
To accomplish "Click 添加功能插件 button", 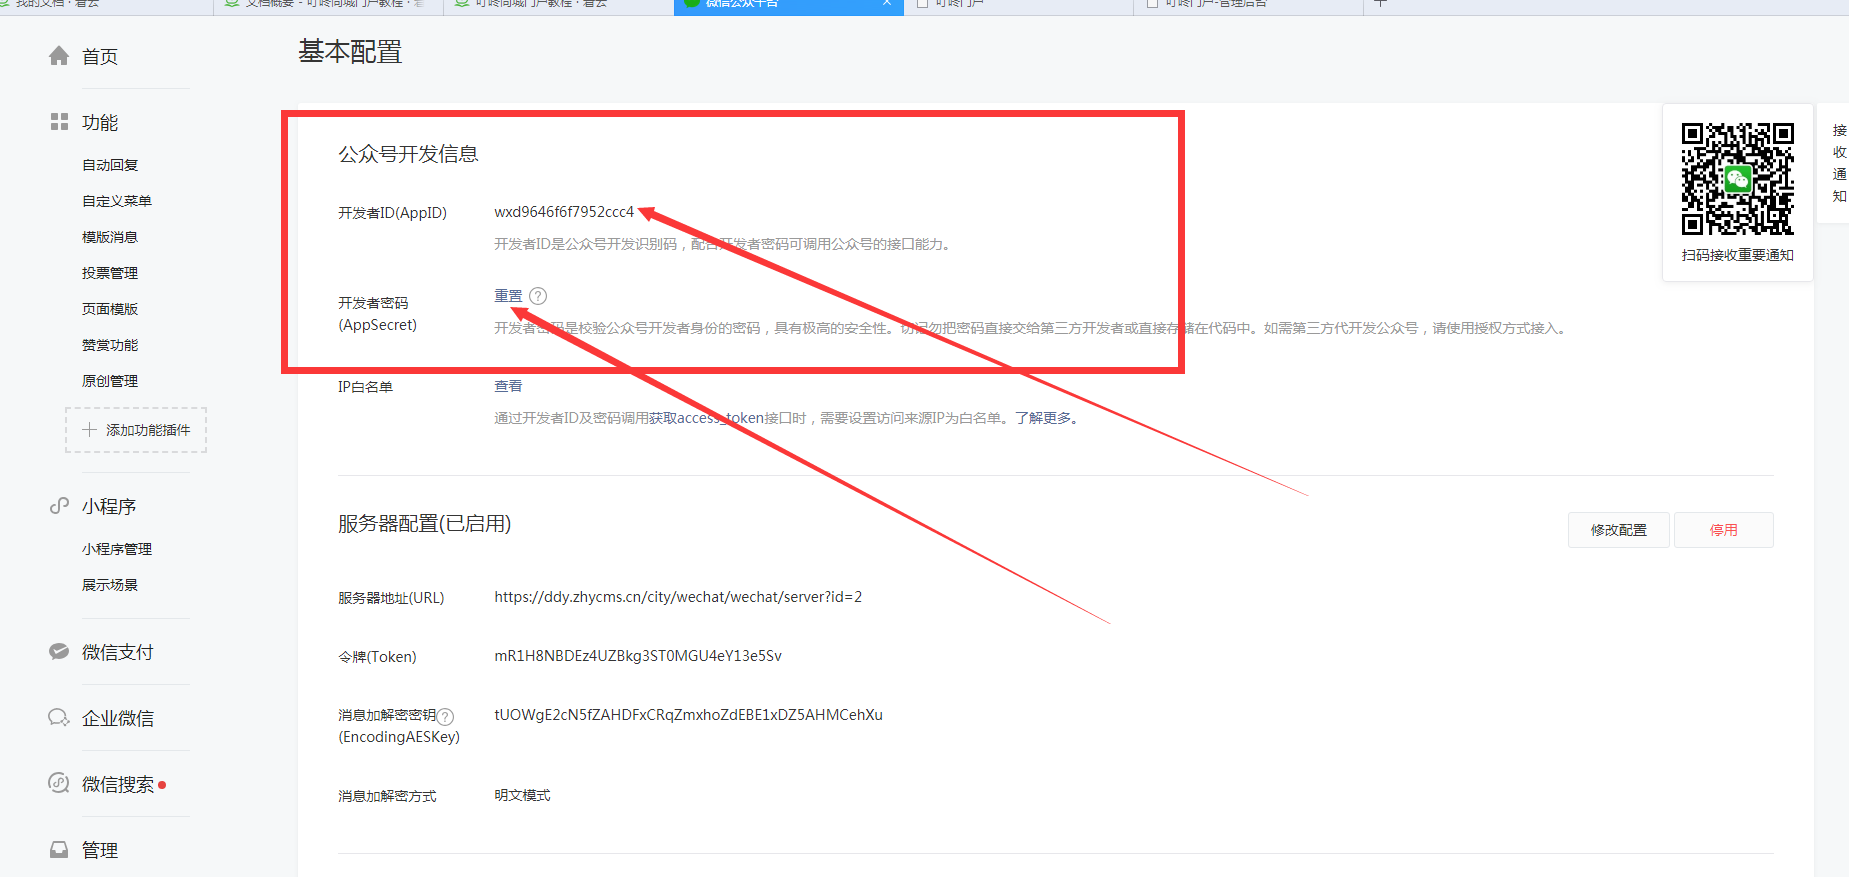I will [x=136, y=430].
